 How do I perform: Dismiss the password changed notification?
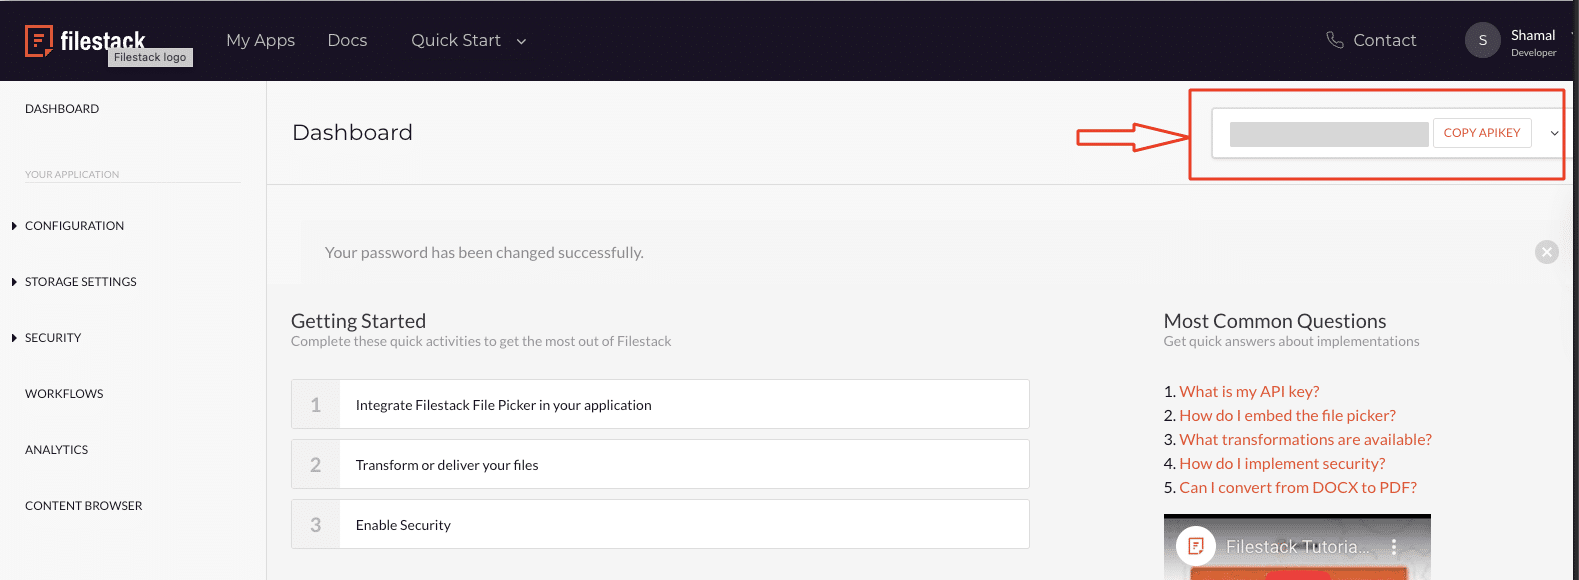tap(1546, 252)
